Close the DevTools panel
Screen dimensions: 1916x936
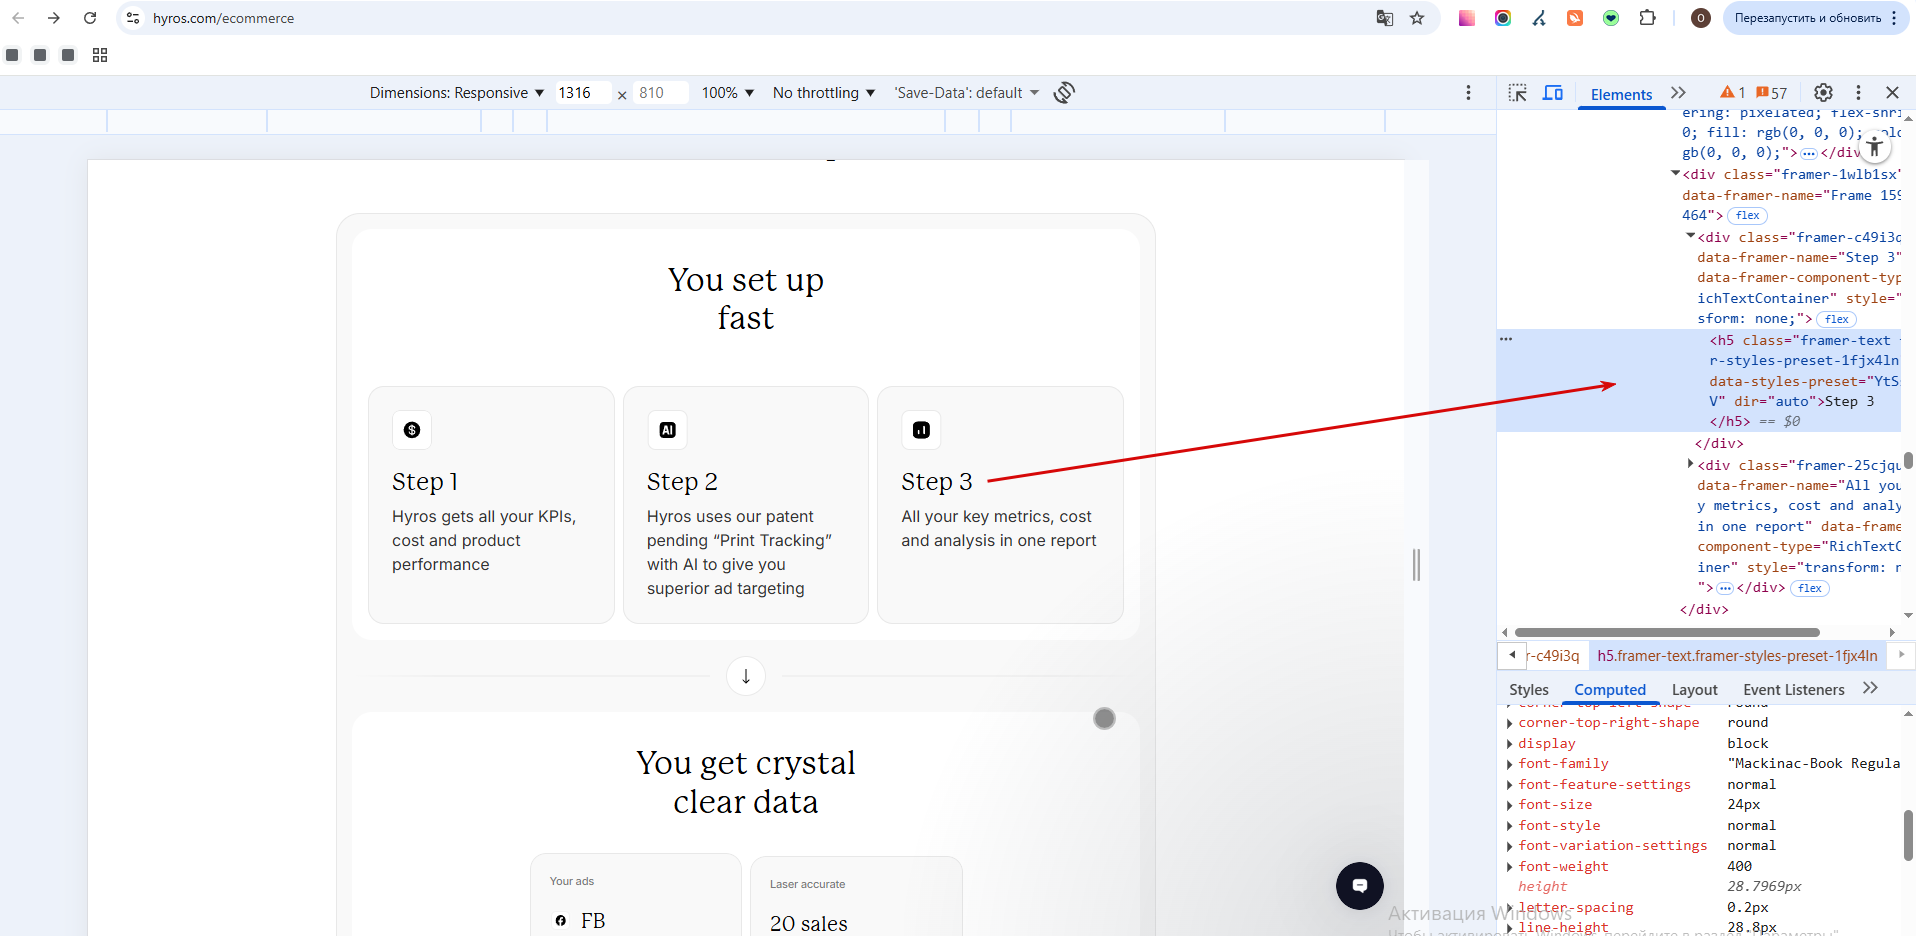1892,93
